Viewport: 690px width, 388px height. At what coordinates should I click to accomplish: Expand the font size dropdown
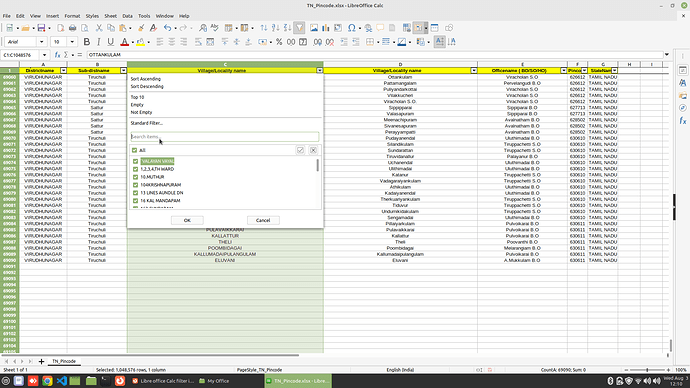pyautogui.click(x=72, y=42)
